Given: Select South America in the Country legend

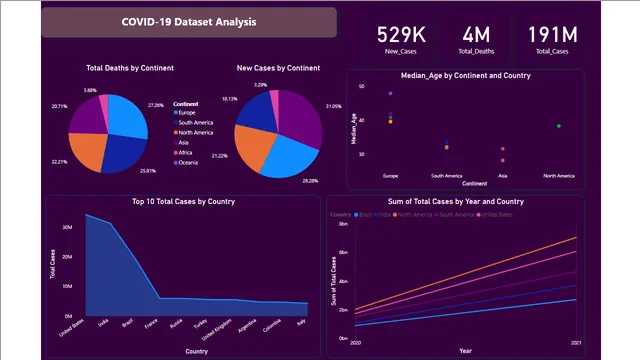Looking at the screenshot, I should point(454,215).
